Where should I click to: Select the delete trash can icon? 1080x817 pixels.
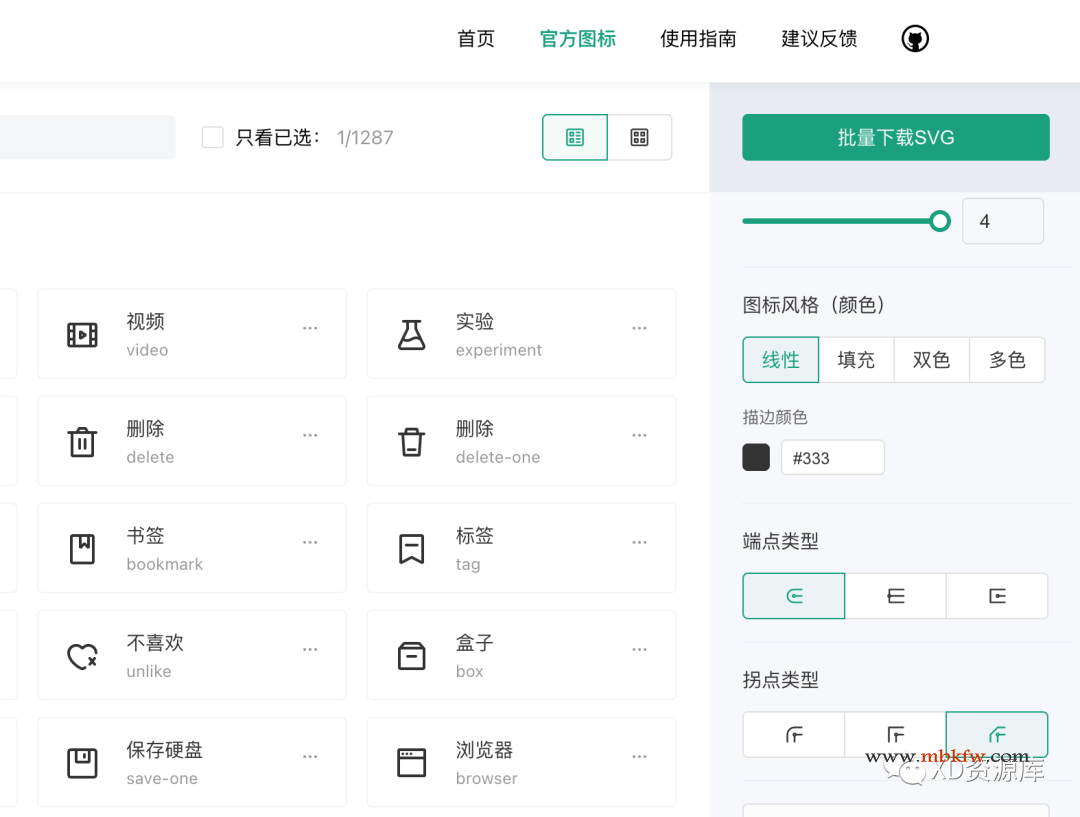82,442
